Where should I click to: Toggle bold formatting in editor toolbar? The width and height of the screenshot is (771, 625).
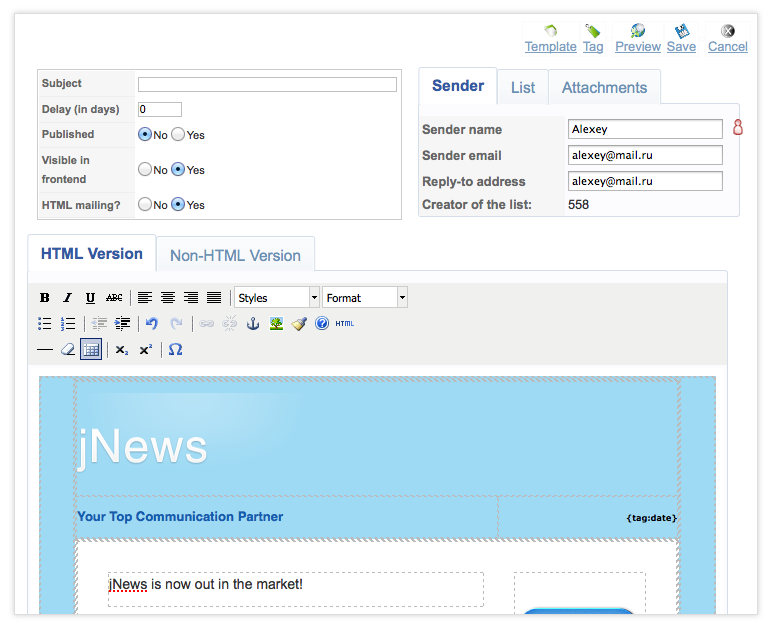pyautogui.click(x=45, y=298)
